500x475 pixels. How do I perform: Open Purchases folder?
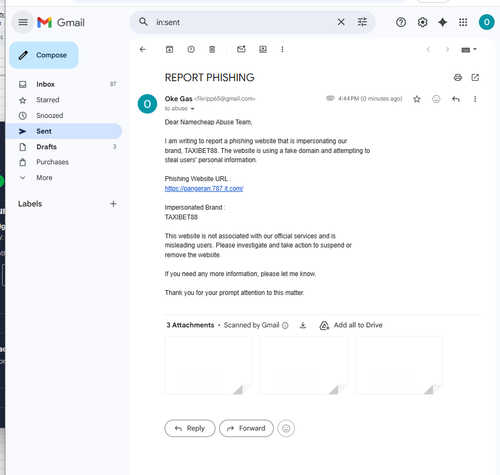tap(64, 162)
